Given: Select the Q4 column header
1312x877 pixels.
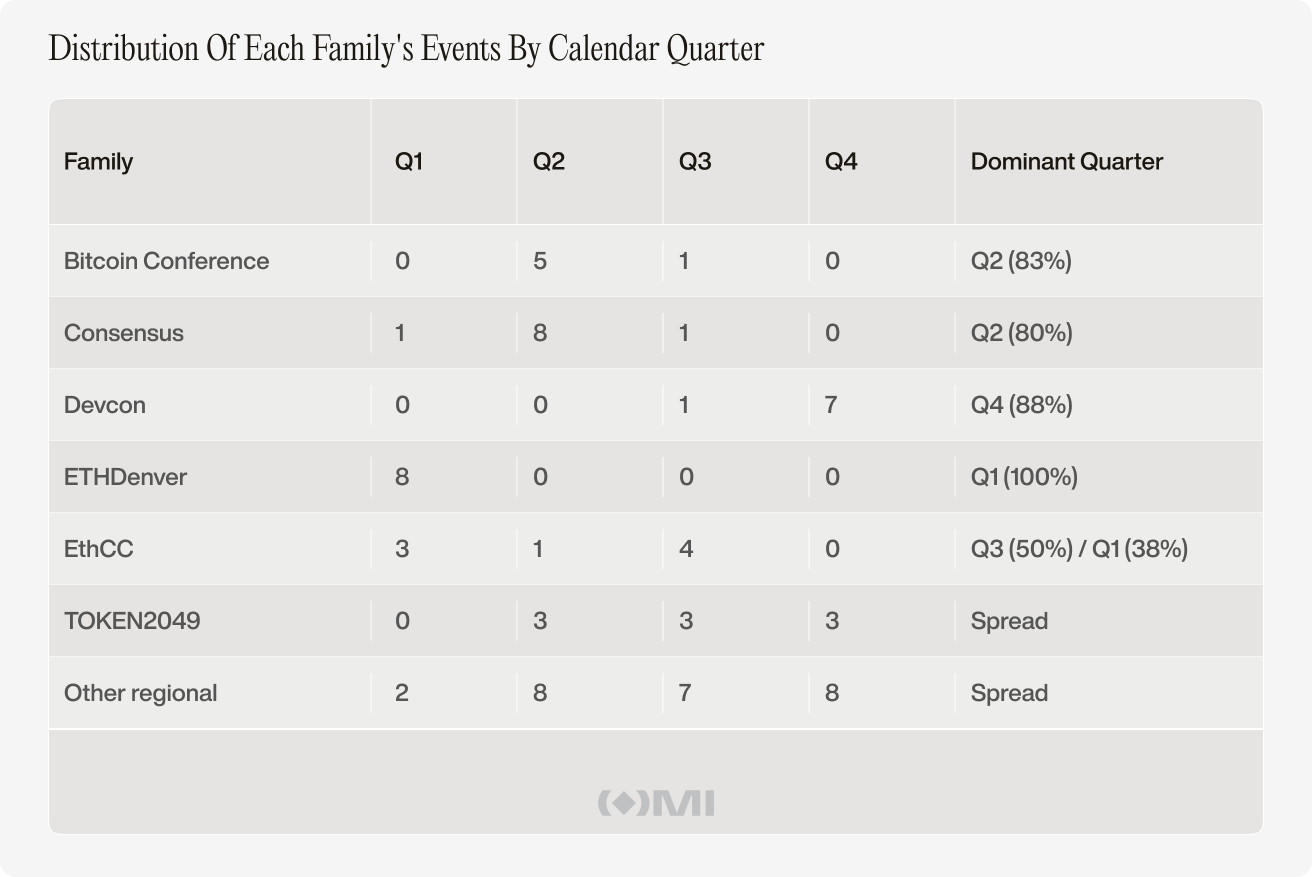Looking at the screenshot, I should [841, 161].
